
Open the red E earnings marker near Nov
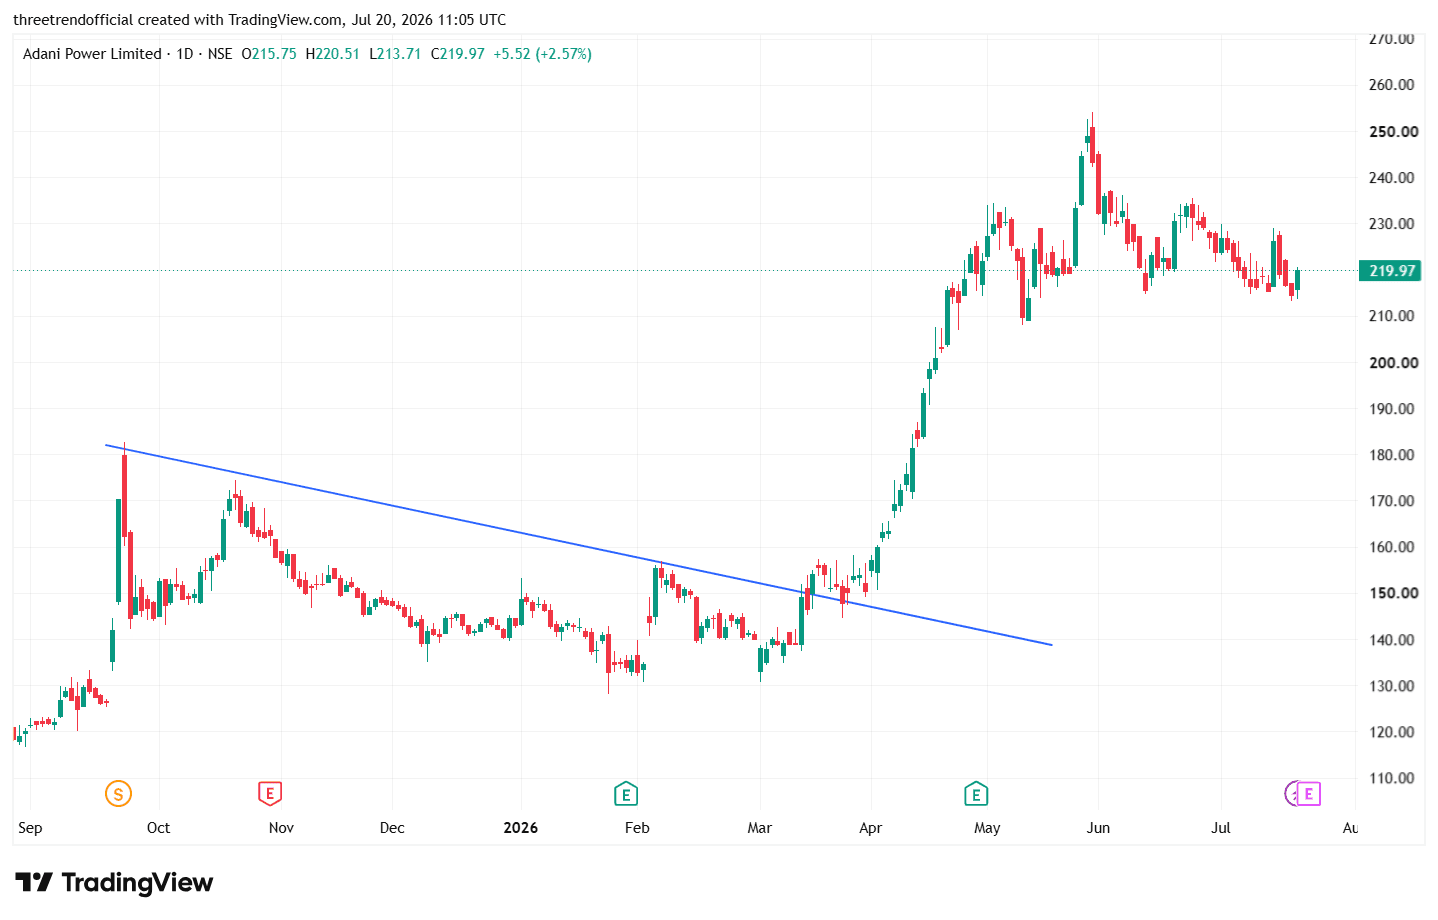tap(269, 794)
